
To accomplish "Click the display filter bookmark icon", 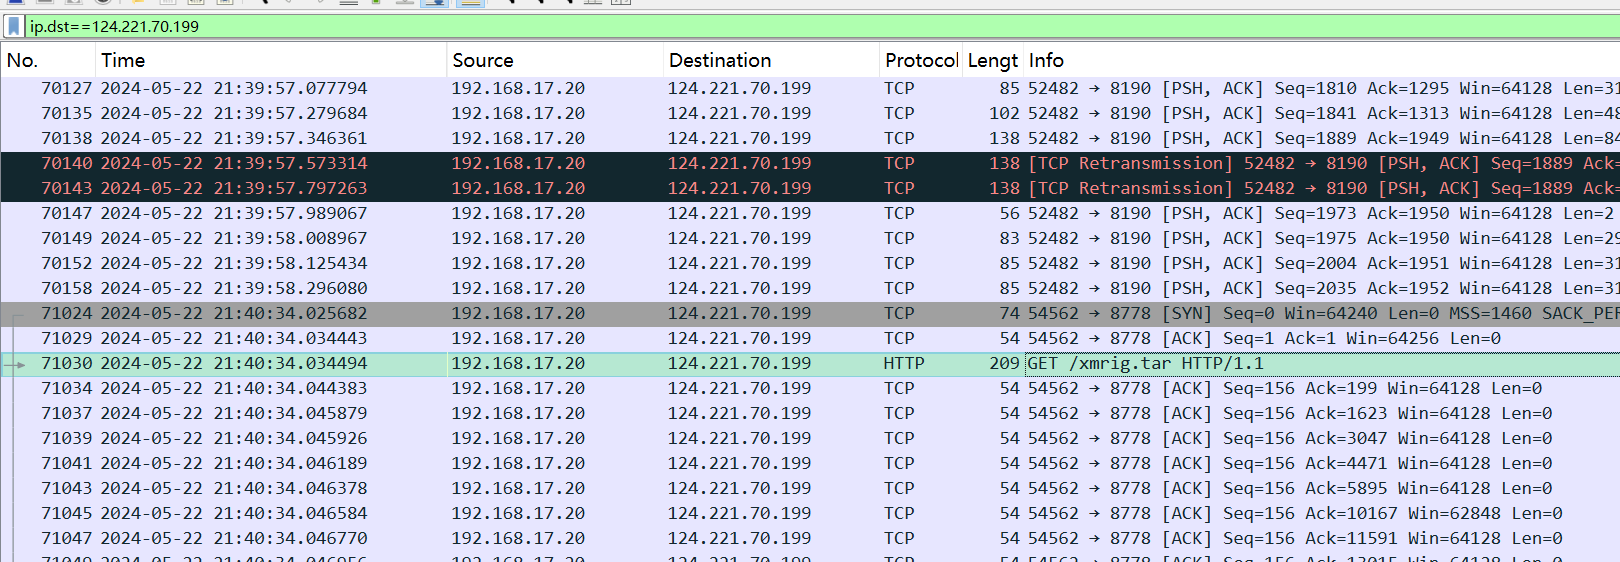I will pos(14,26).
